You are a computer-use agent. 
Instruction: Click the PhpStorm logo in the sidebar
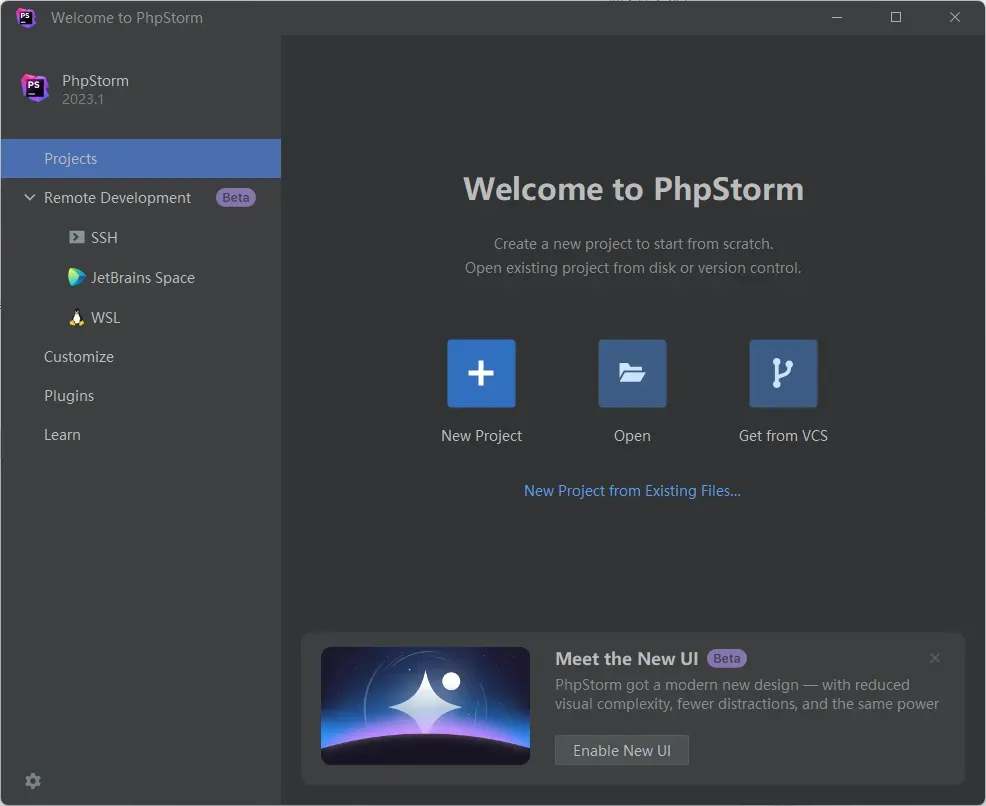(x=35, y=88)
